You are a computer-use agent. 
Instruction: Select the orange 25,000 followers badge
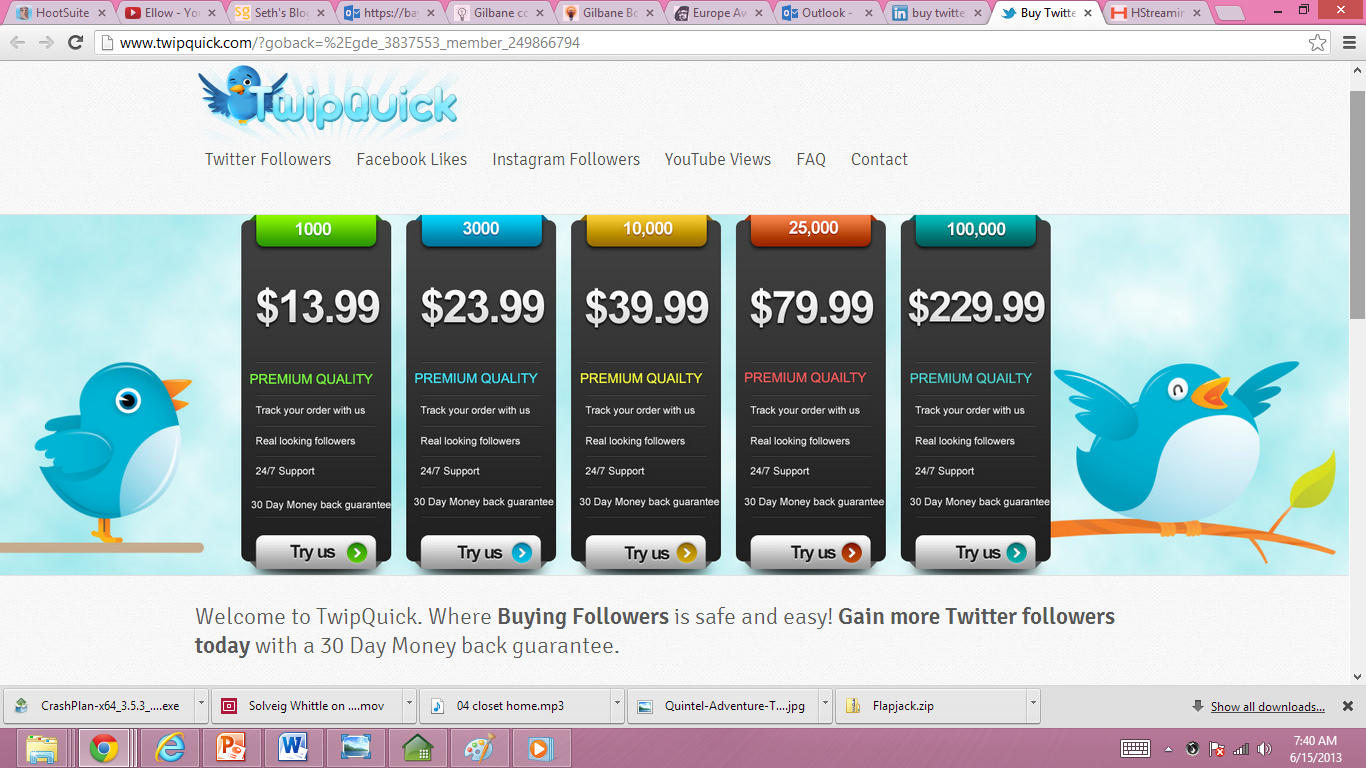[811, 230]
